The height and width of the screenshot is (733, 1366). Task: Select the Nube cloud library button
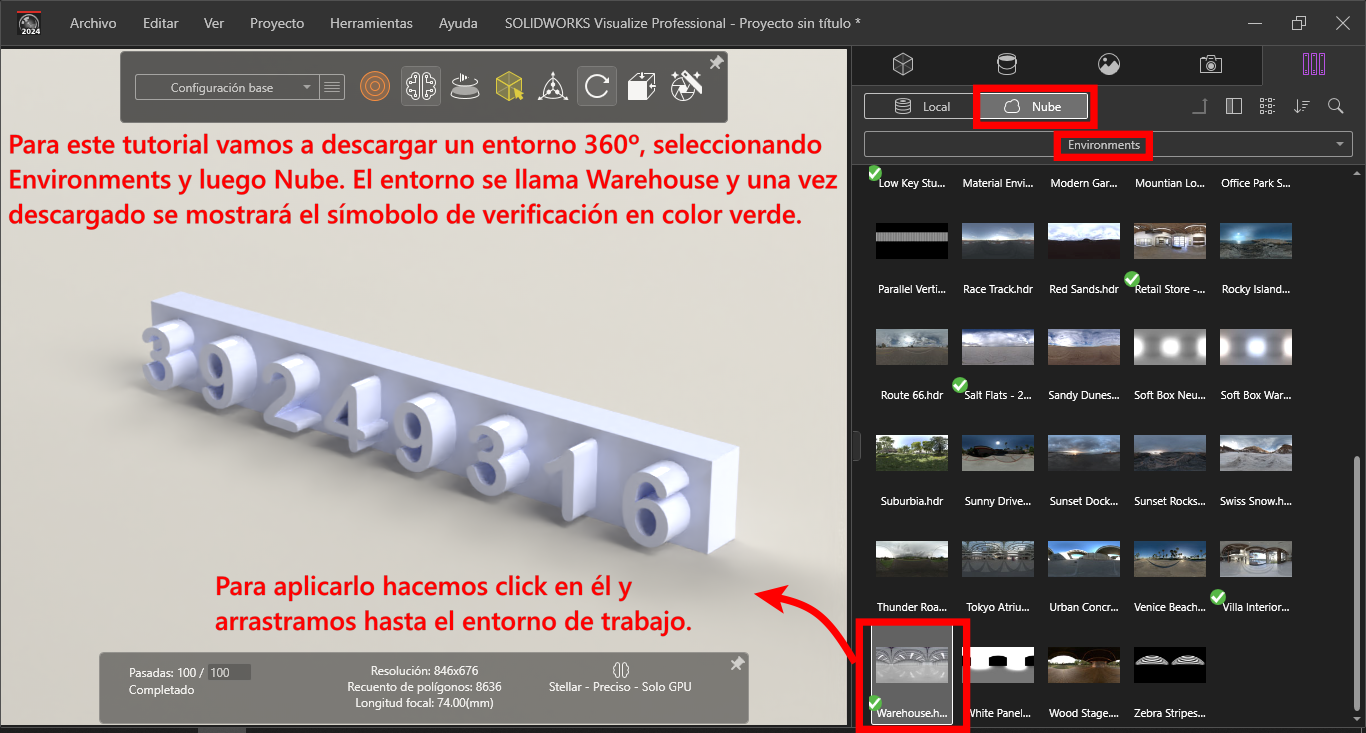point(1034,106)
